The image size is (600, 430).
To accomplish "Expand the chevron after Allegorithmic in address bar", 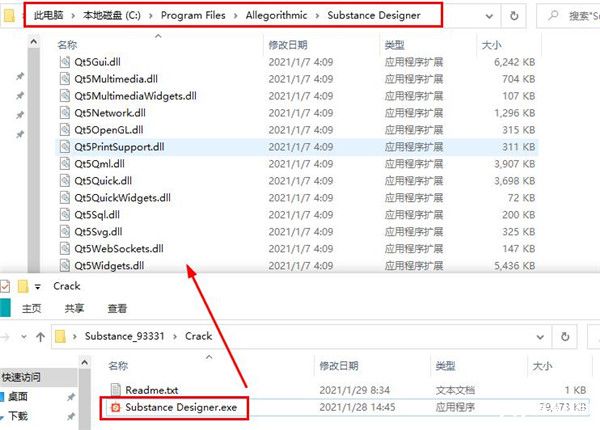I will [x=317, y=16].
